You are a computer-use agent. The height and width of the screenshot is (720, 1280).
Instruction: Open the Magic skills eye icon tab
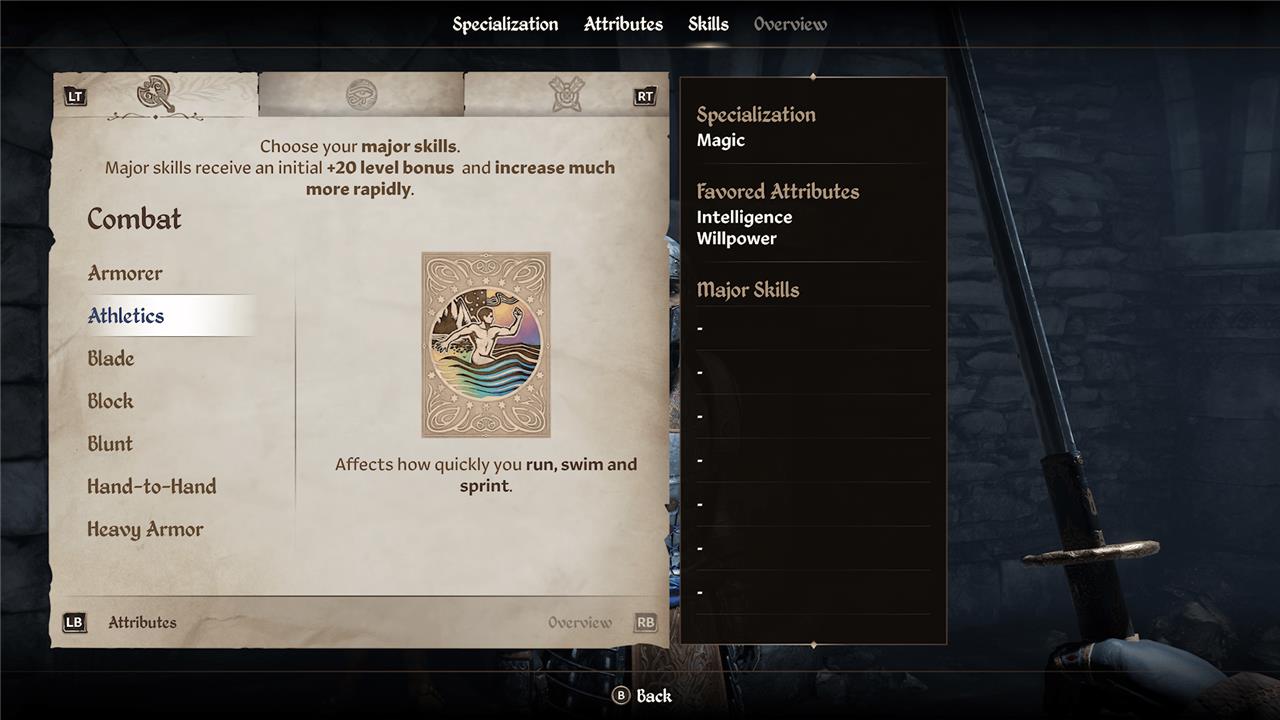pyautogui.click(x=361, y=96)
